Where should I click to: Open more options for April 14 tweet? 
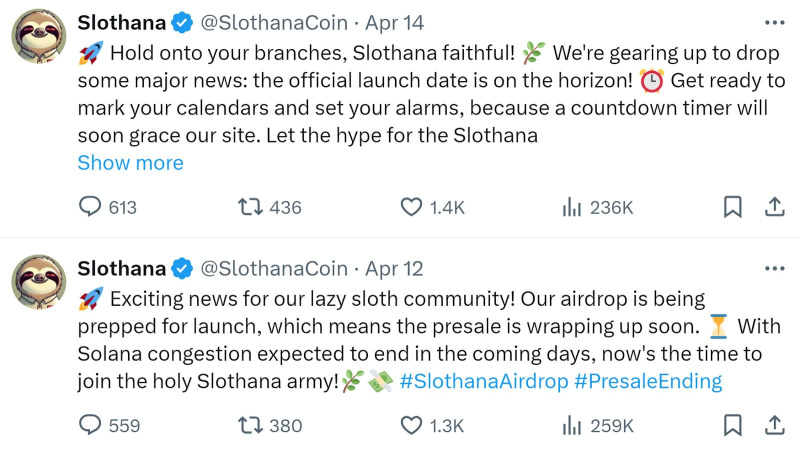(x=774, y=22)
